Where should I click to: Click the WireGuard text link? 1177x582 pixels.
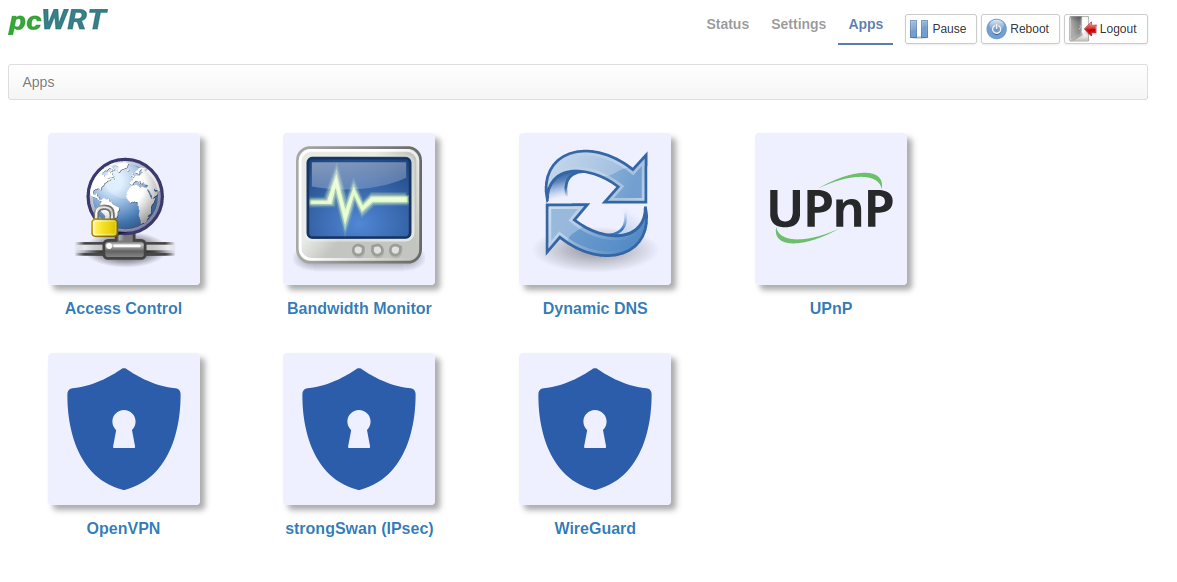point(595,529)
